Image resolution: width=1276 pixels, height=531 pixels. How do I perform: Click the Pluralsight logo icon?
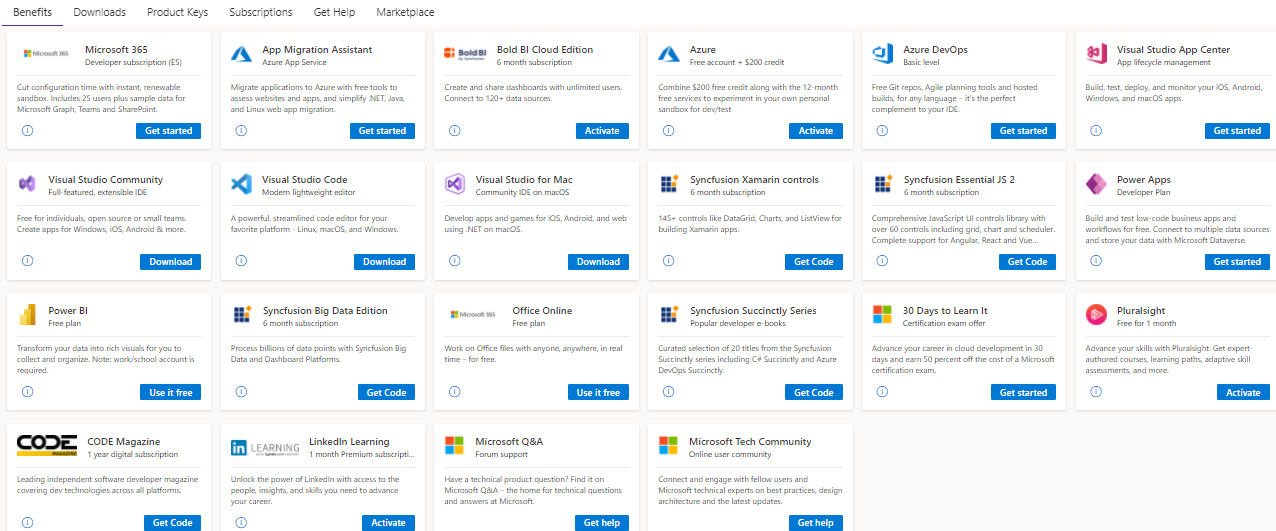coord(1096,315)
